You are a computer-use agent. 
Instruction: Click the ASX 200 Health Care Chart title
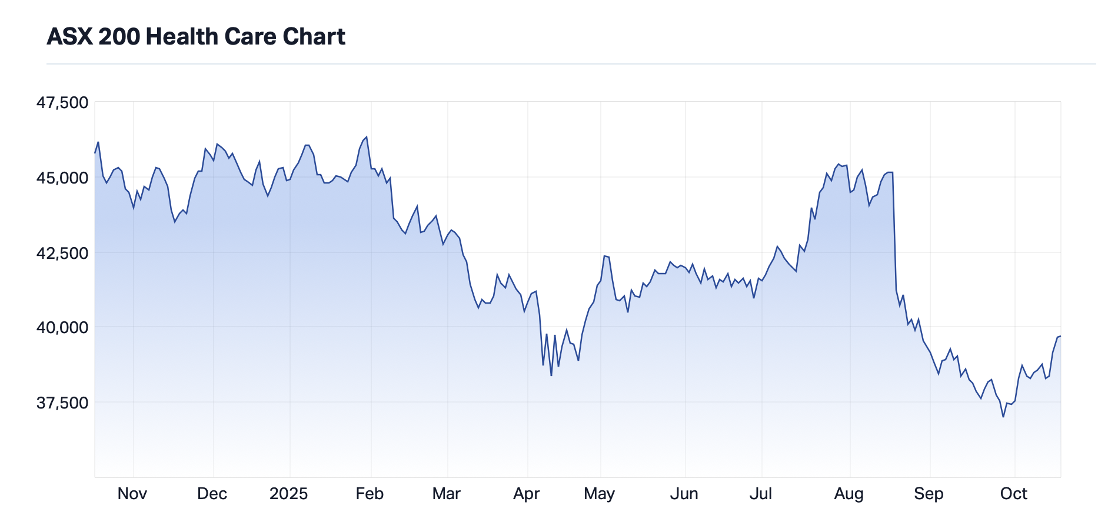(196, 37)
